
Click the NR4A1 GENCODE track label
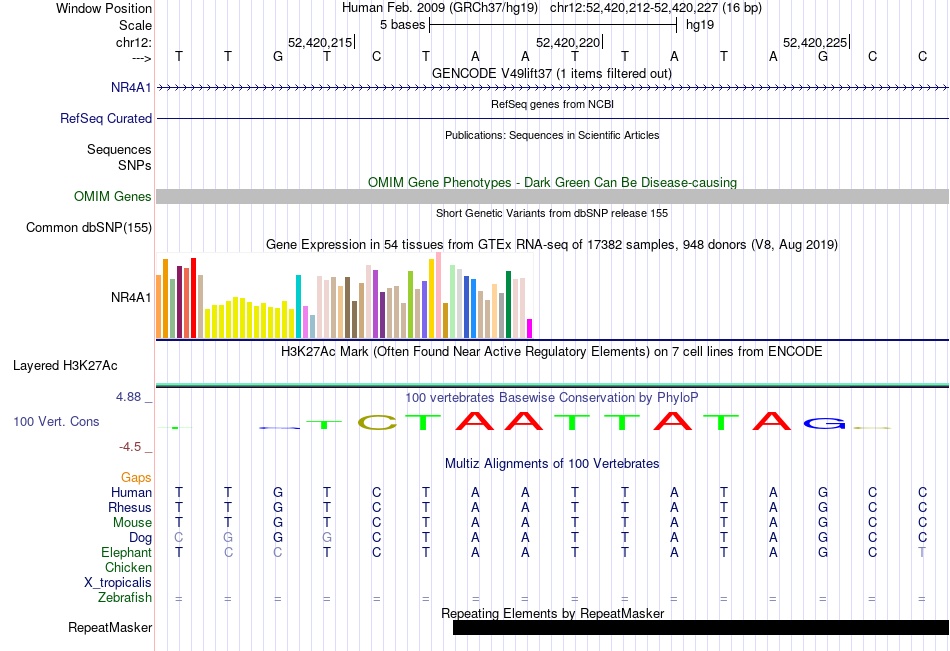[x=131, y=87]
